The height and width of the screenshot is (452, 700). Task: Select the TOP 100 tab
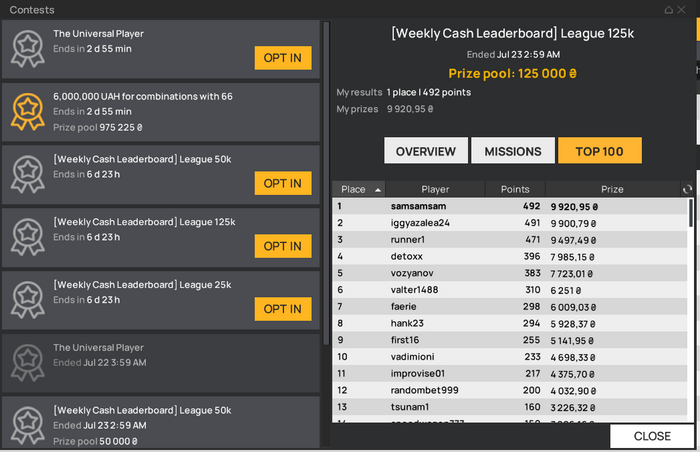600,151
